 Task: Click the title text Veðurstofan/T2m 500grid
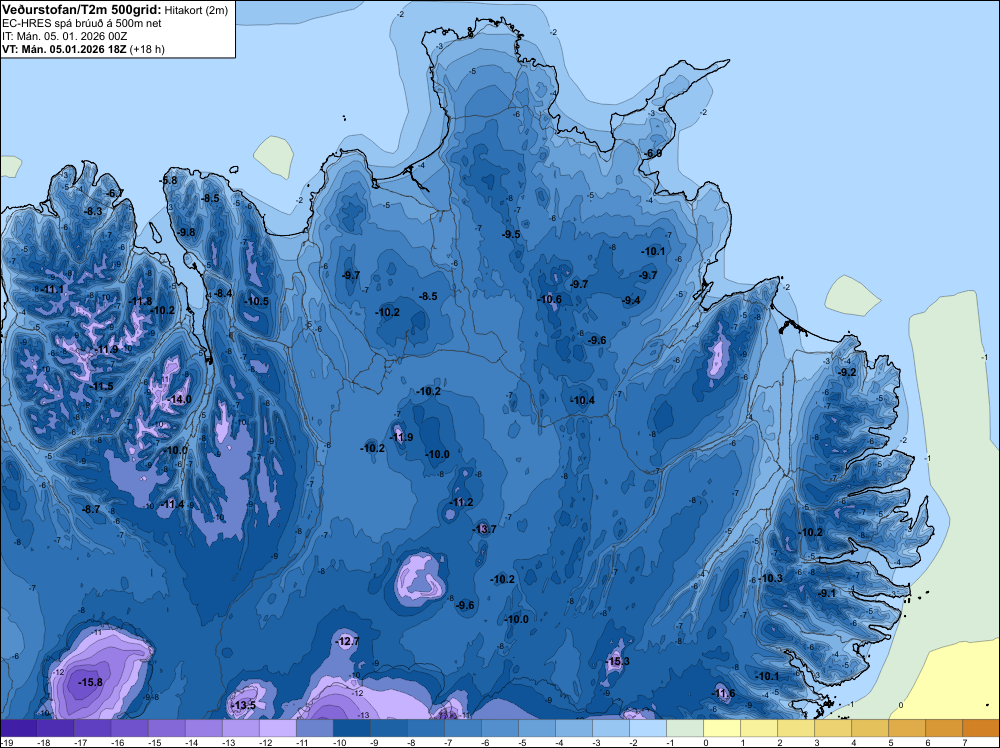pos(82,10)
